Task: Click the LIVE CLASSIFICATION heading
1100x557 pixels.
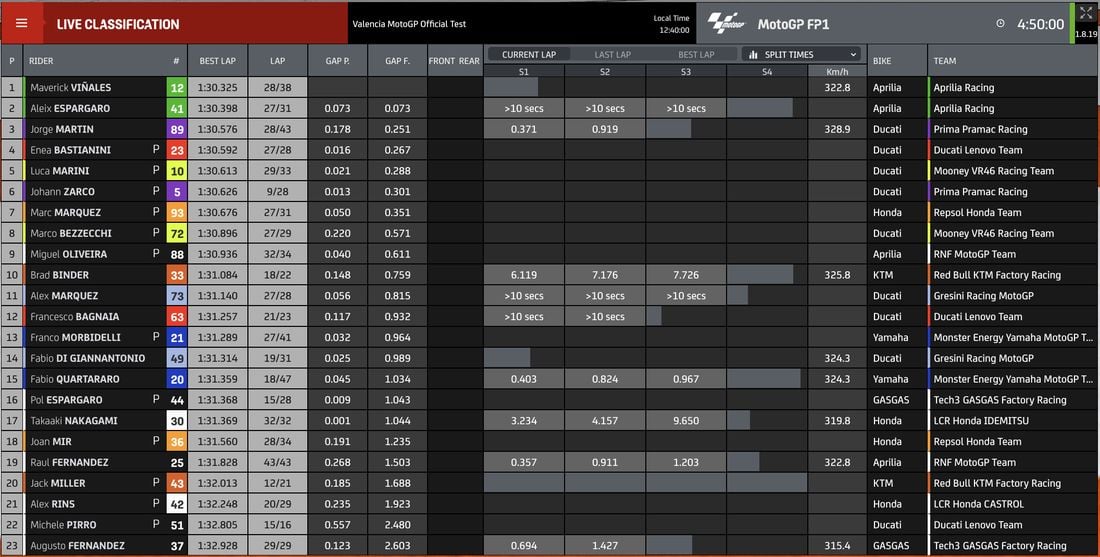Action: click(118, 24)
